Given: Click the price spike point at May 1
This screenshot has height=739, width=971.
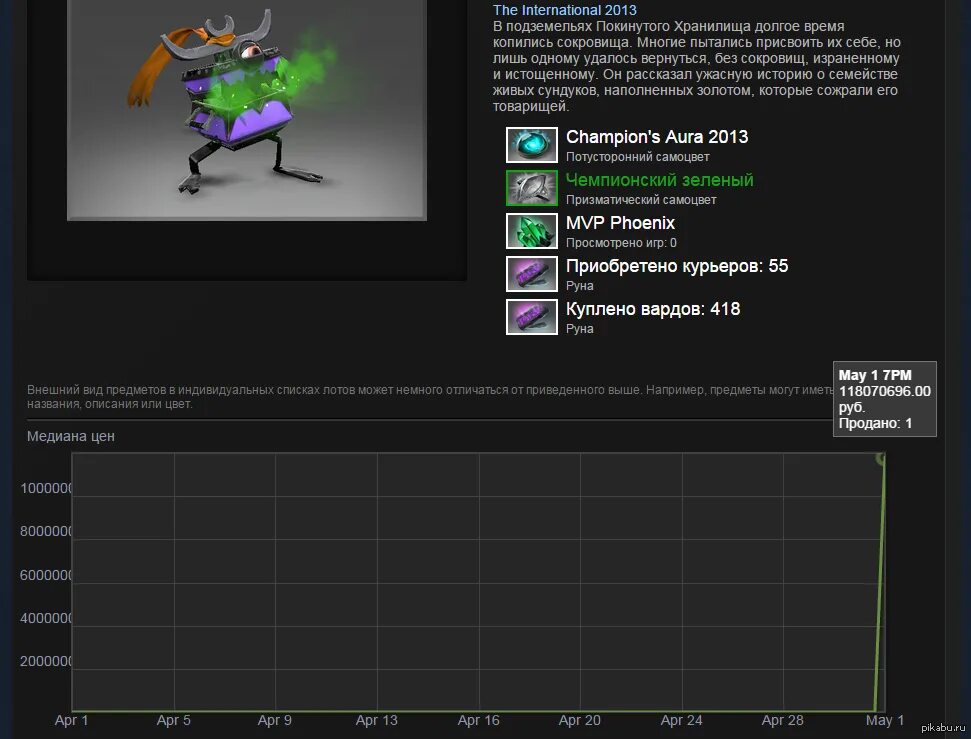Looking at the screenshot, I should pos(881,458).
